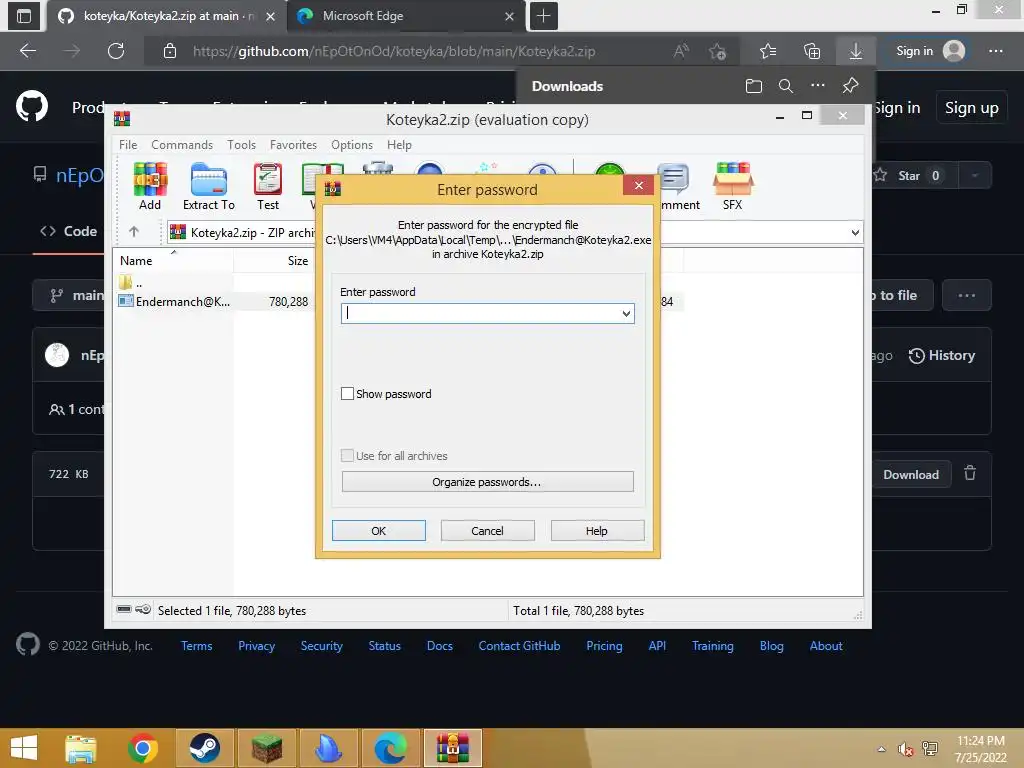The width and height of the screenshot is (1024, 768).
Task: Open the Commands menu in WinRAR
Action: pos(182,144)
